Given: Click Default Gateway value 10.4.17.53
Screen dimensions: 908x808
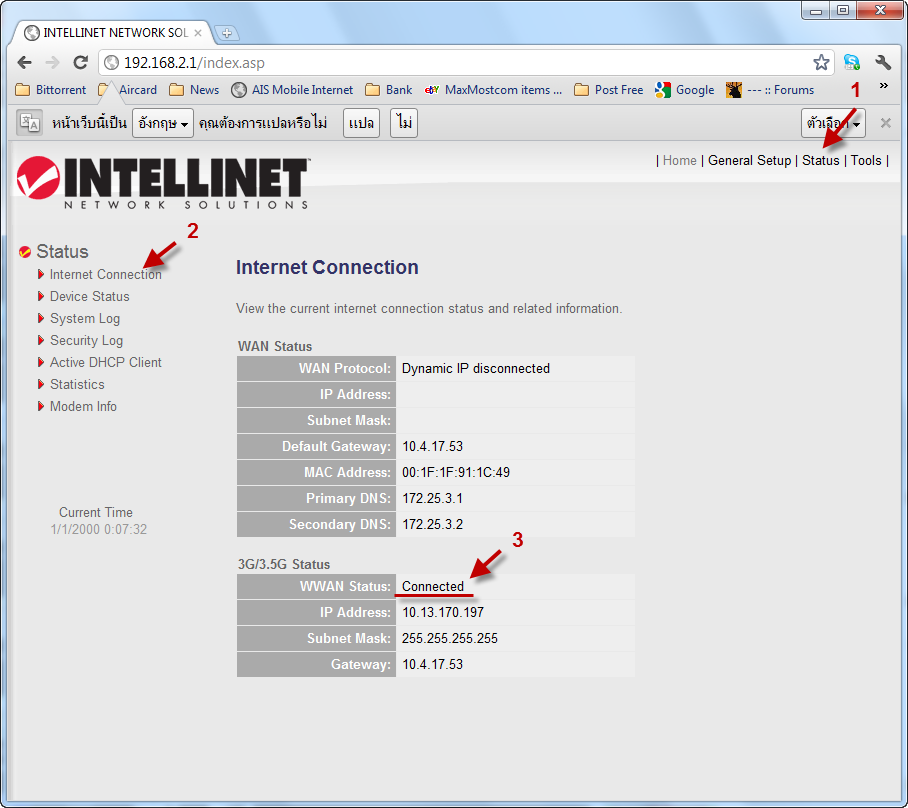Looking at the screenshot, I should tap(433, 447).
